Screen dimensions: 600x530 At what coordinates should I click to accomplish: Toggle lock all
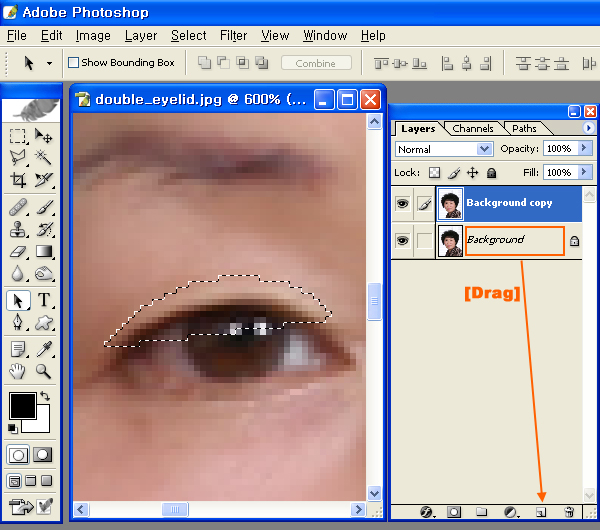coord(491,173)
